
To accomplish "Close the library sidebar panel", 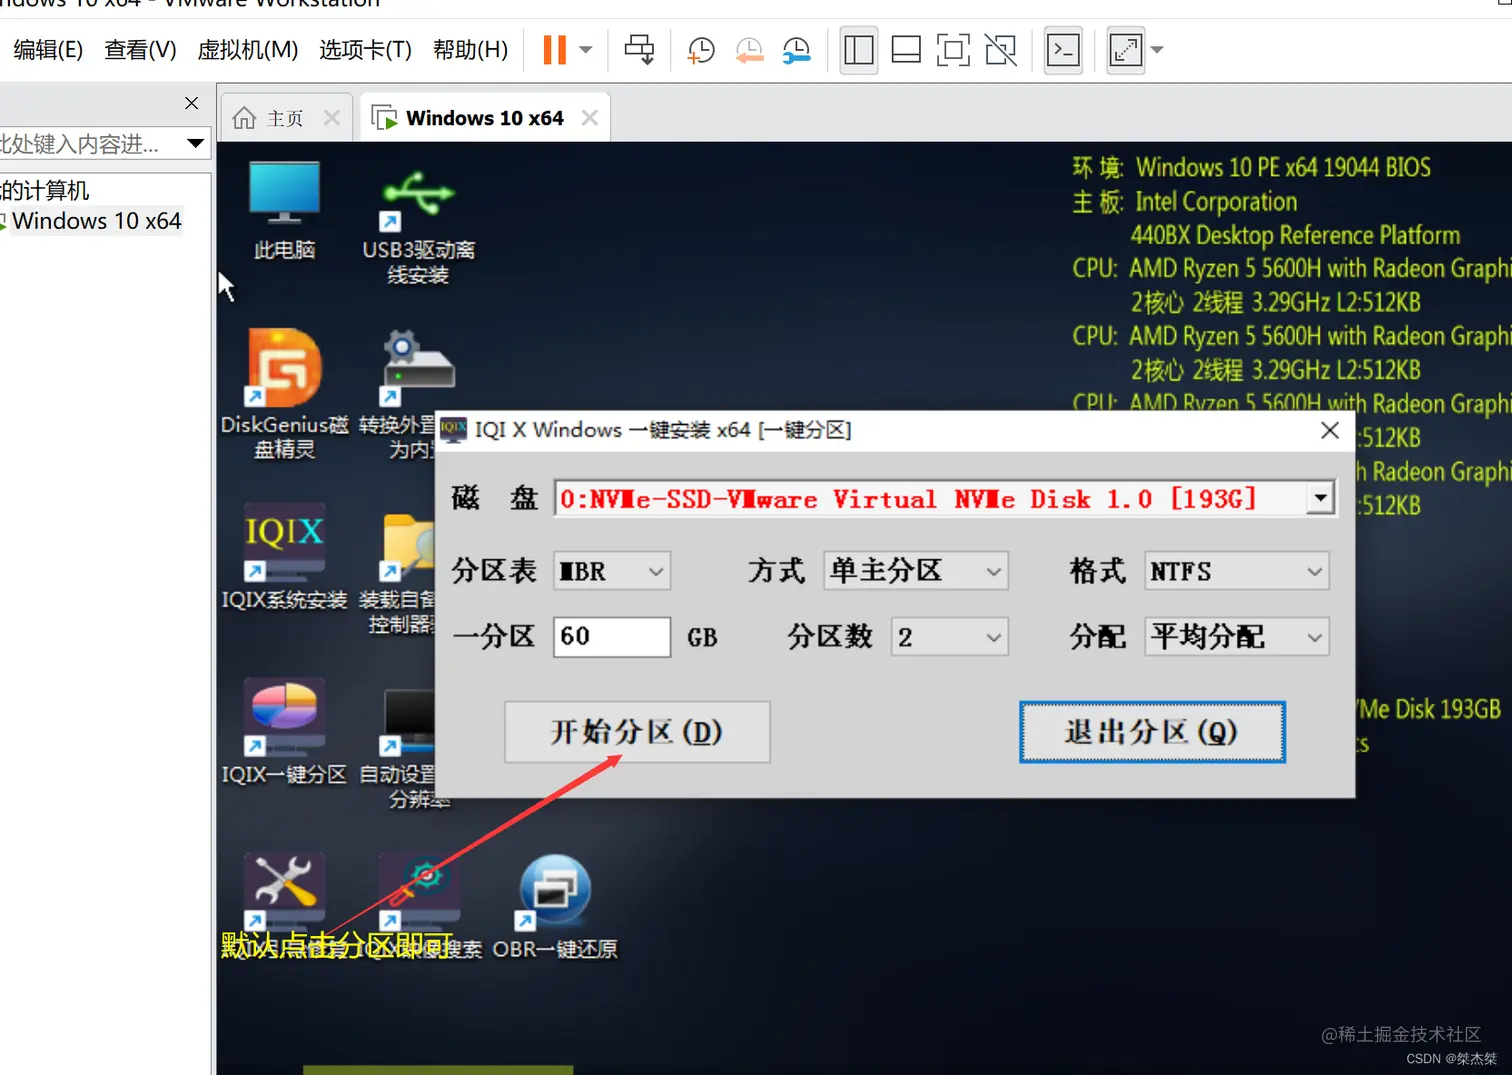I will 191,103.
